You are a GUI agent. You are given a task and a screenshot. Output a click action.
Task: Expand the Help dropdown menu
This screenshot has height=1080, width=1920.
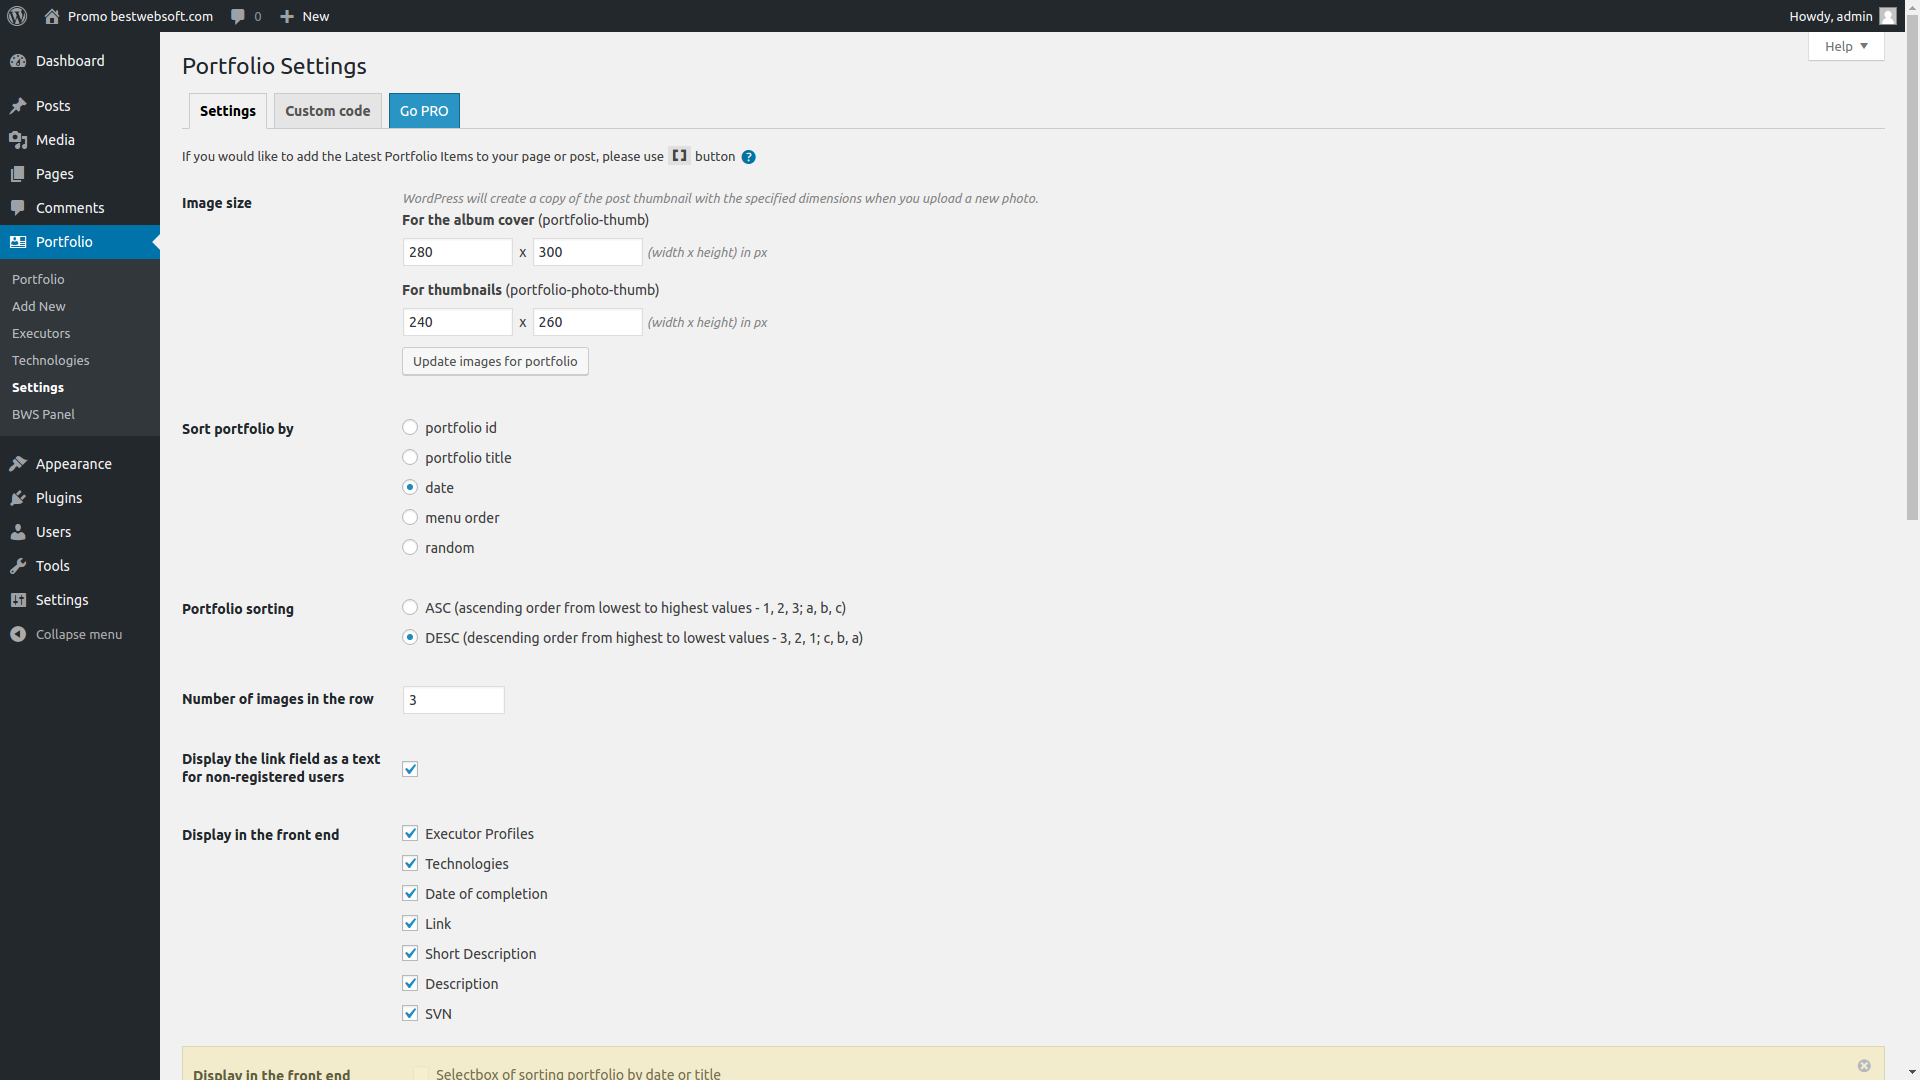click(1845, 46)
